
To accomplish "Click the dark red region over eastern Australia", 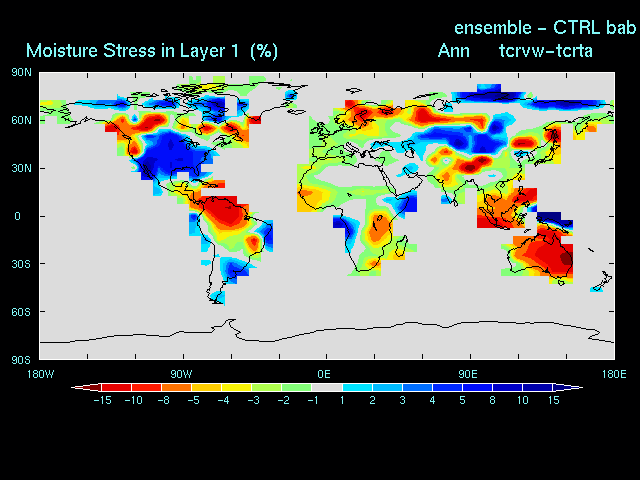I will pyautogui.click(x=566, y=259).
